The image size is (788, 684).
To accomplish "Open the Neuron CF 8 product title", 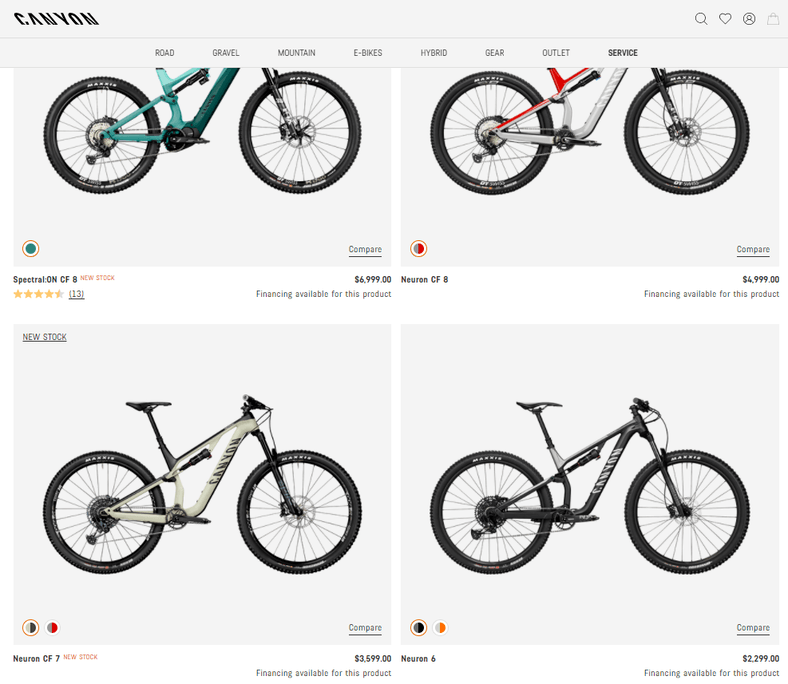I will (425, 279).
